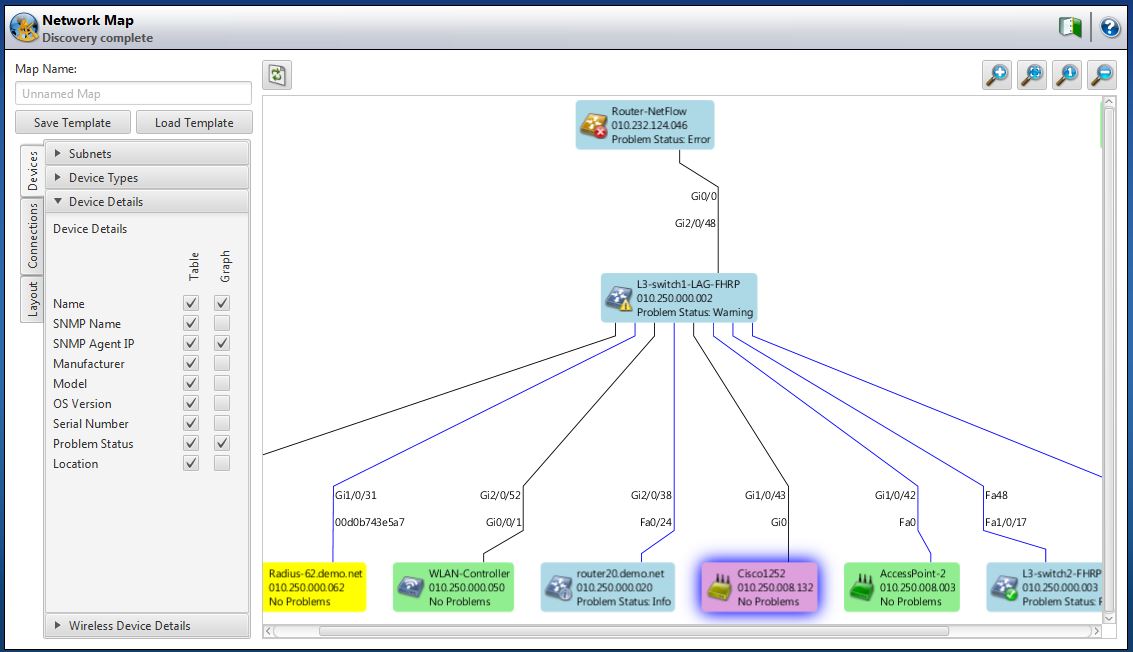Screen dimensions: 1133x652
Task: Enable SNMP Name in Graph column
Action: point(222,323)
